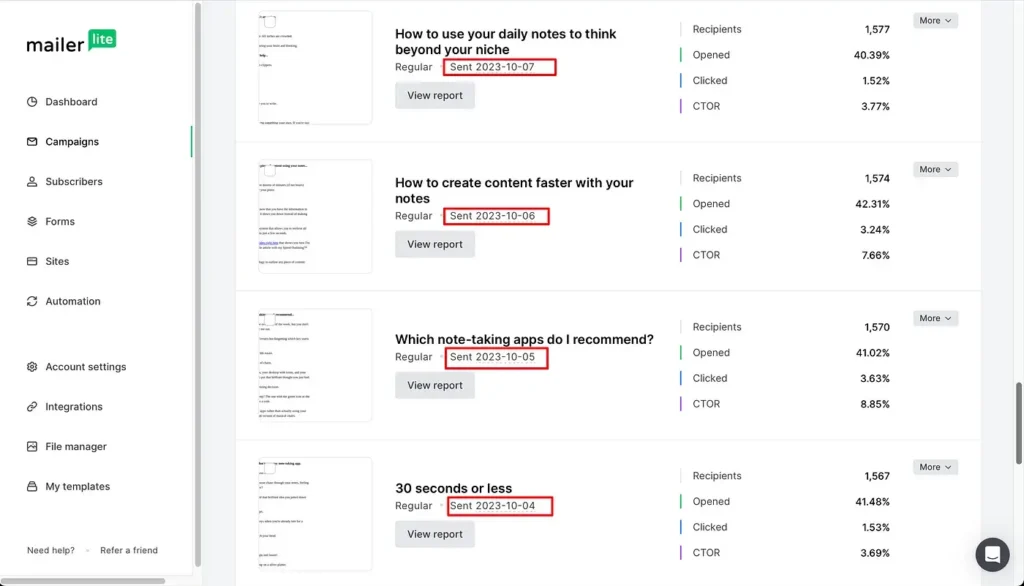Open the chat support bubble icon

pyautogui.click(x=992, y=555)
